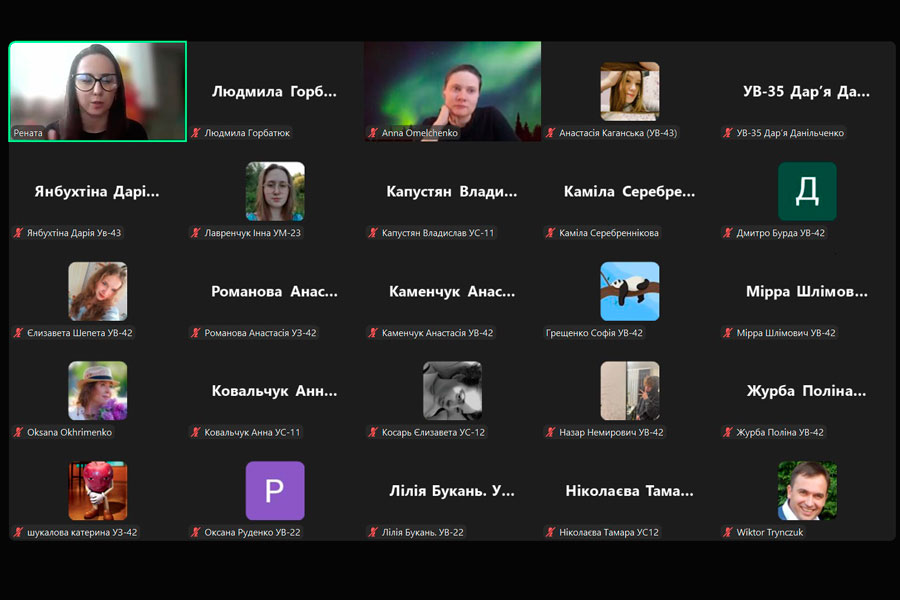Click the panda avatar of Грещенко Софія

[629, 291]
